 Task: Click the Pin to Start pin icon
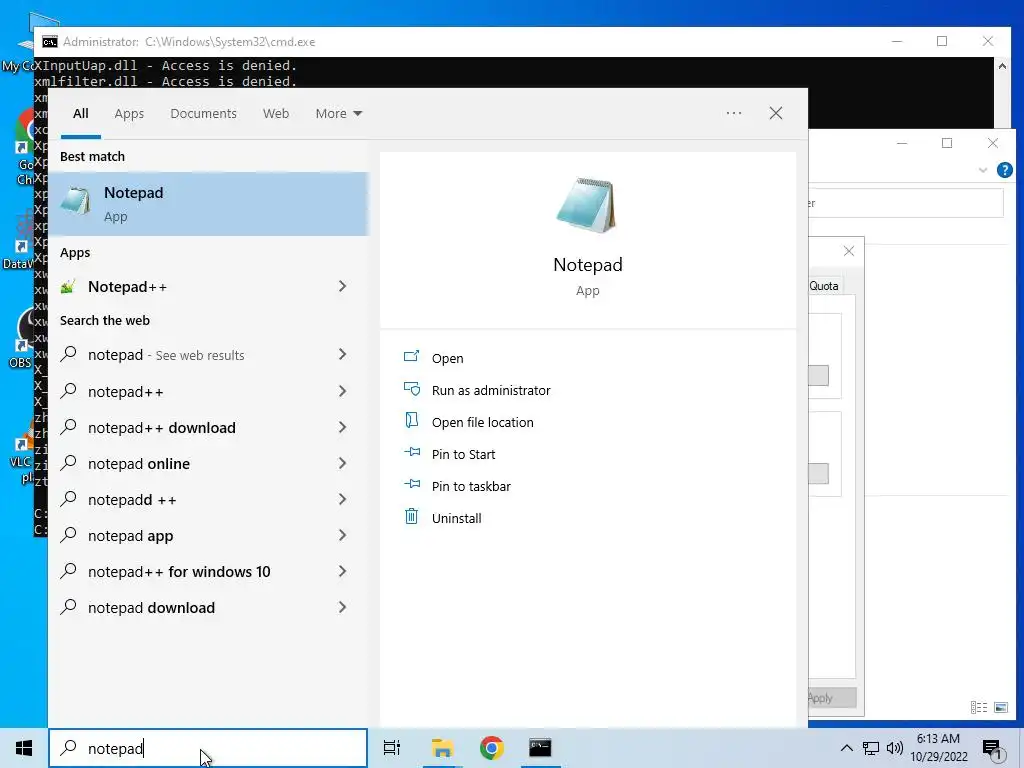click(x=411, y=452)
